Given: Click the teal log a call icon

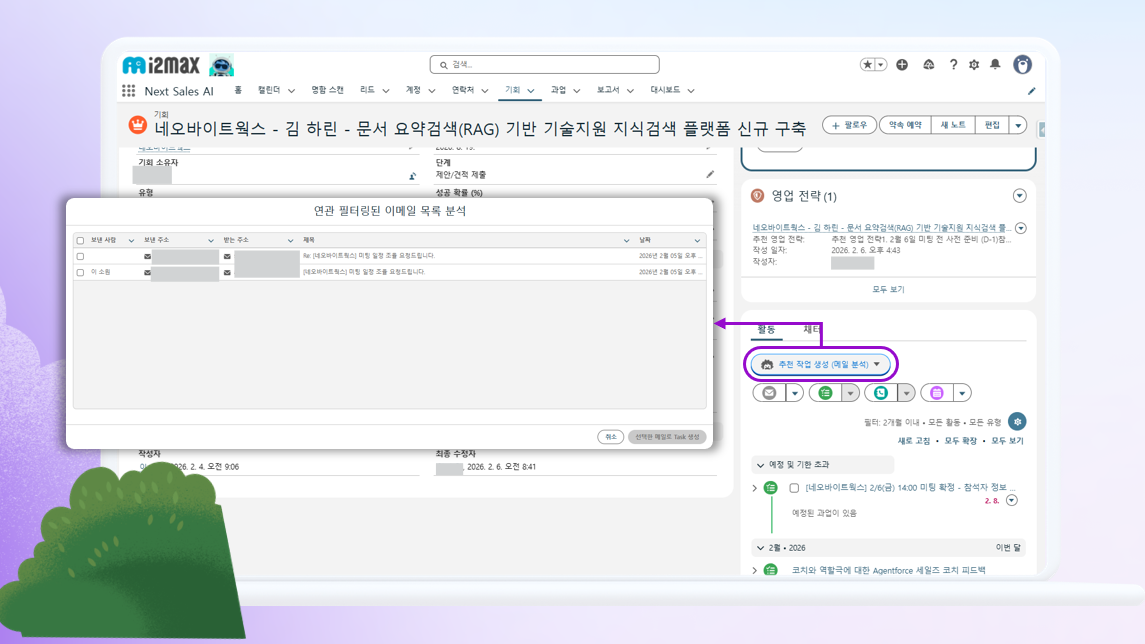Looking at the screenshot, I should point(881,393).
